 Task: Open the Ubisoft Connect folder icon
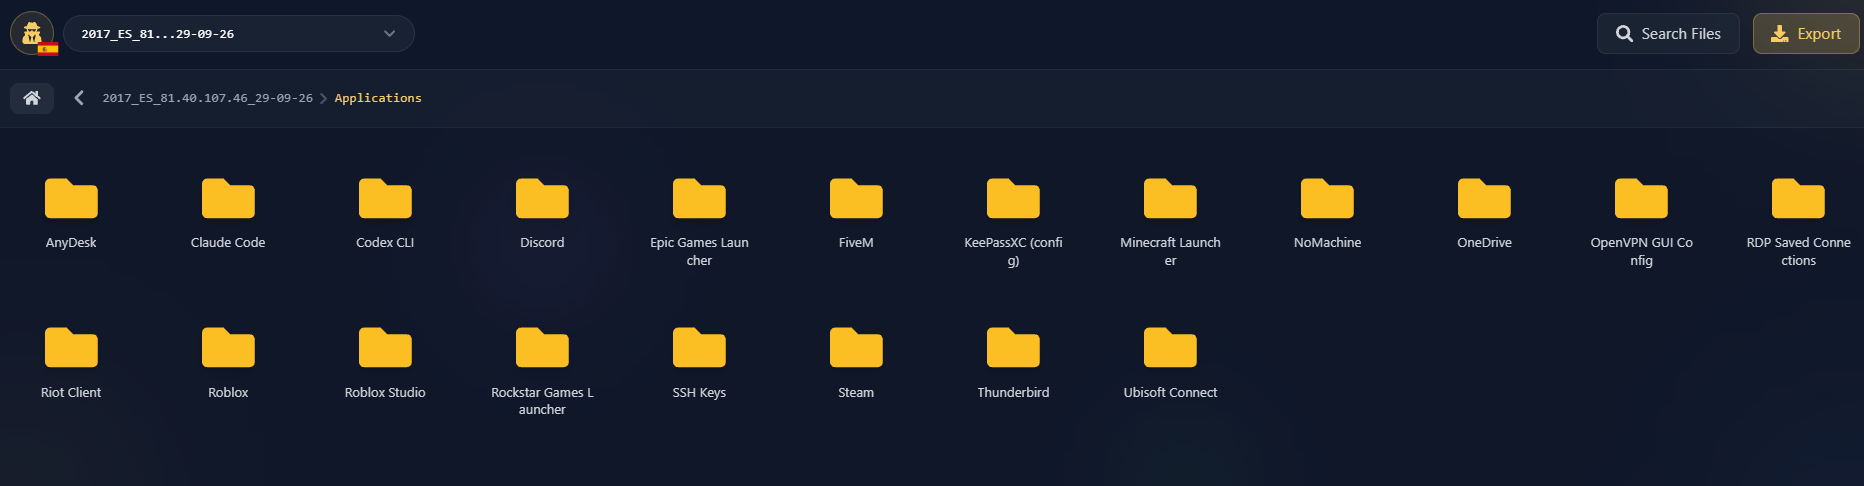coord(1170,347)
